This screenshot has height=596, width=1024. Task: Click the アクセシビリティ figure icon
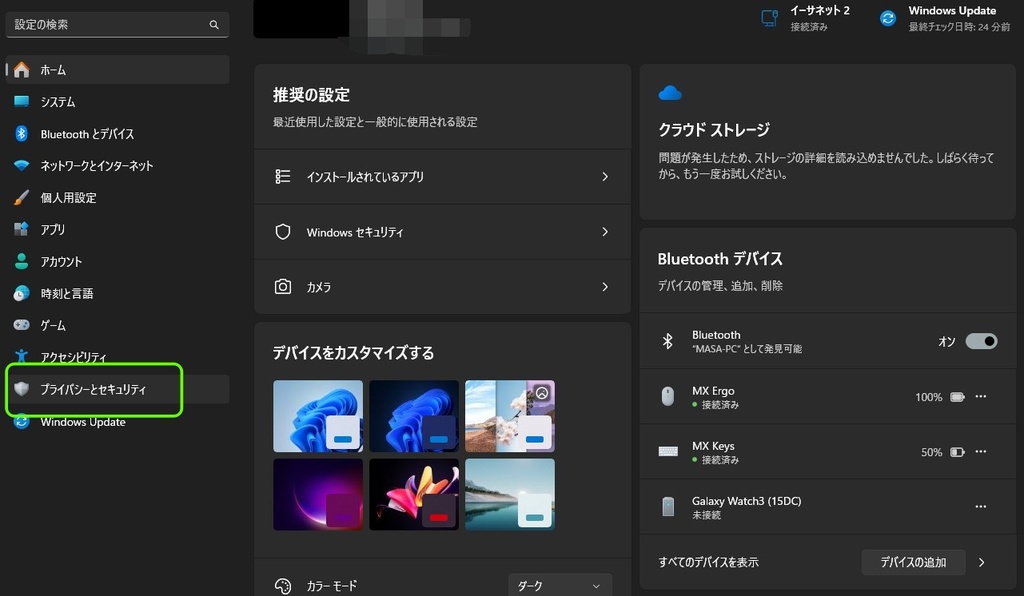(x=22, y=356)
